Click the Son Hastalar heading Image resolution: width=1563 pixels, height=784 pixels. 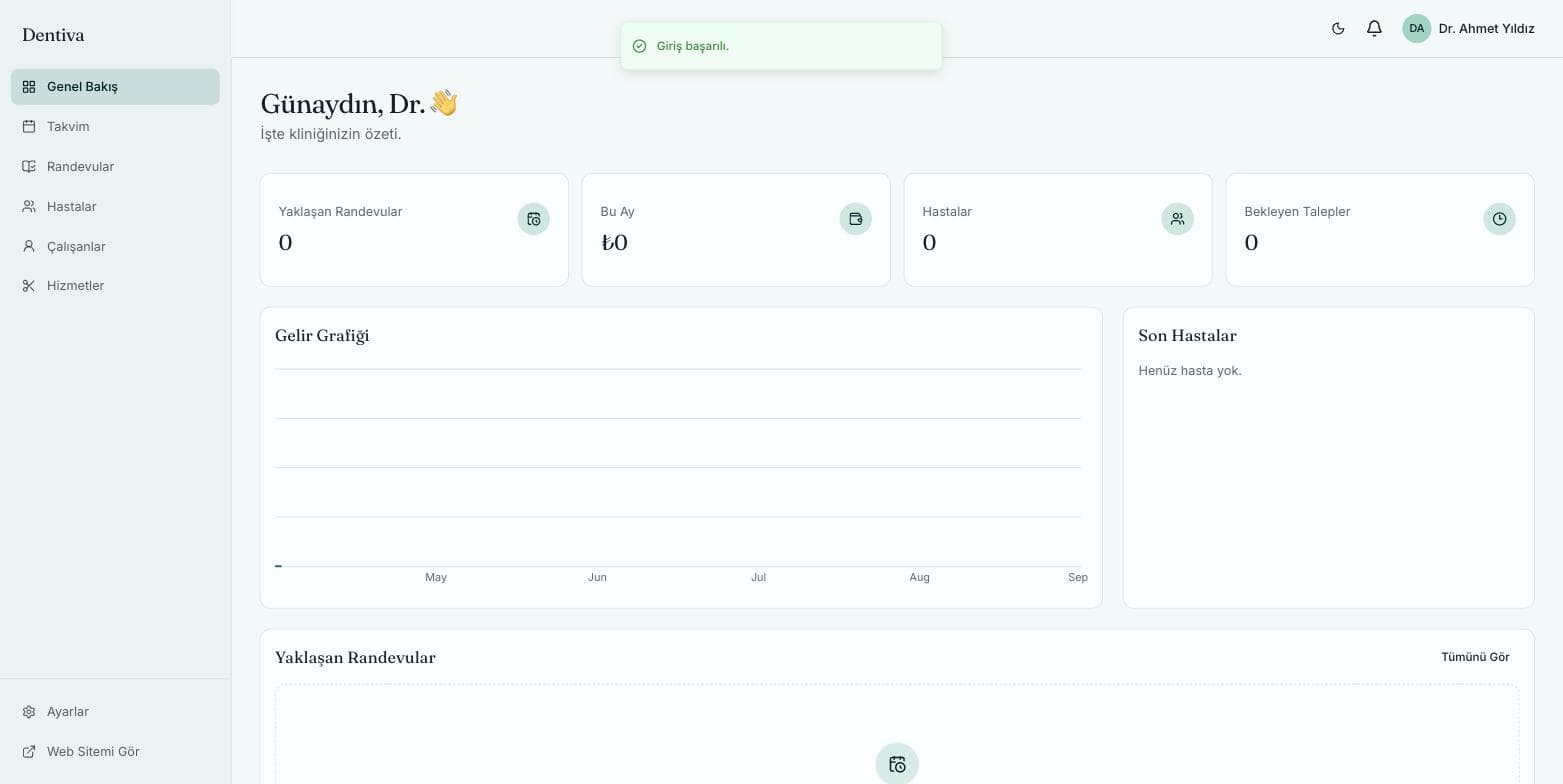point(1188,336)
